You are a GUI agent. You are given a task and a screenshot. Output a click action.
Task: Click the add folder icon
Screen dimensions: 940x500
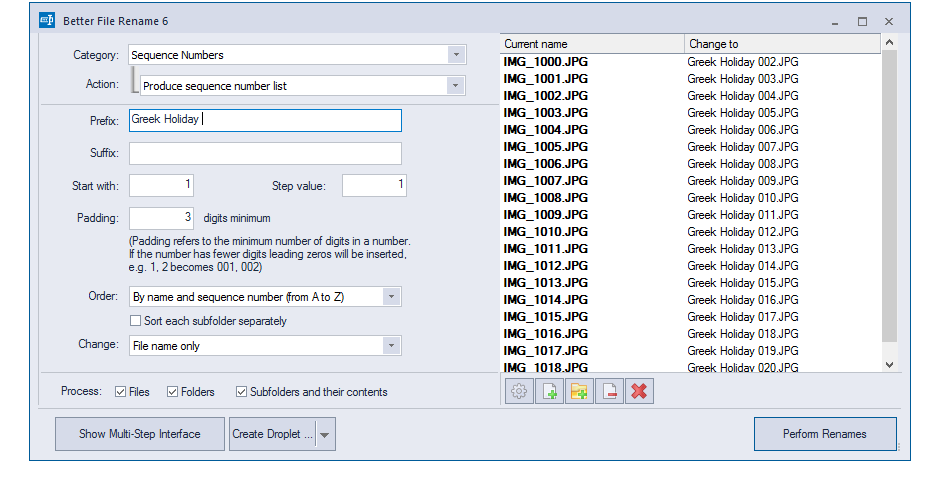[579, 391]
